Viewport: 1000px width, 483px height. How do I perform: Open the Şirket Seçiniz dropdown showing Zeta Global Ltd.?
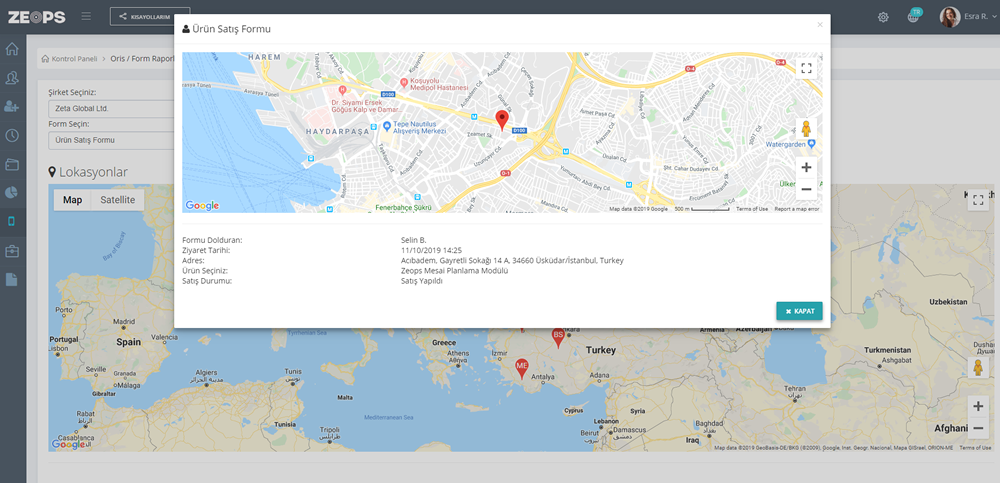pos(112,108)
